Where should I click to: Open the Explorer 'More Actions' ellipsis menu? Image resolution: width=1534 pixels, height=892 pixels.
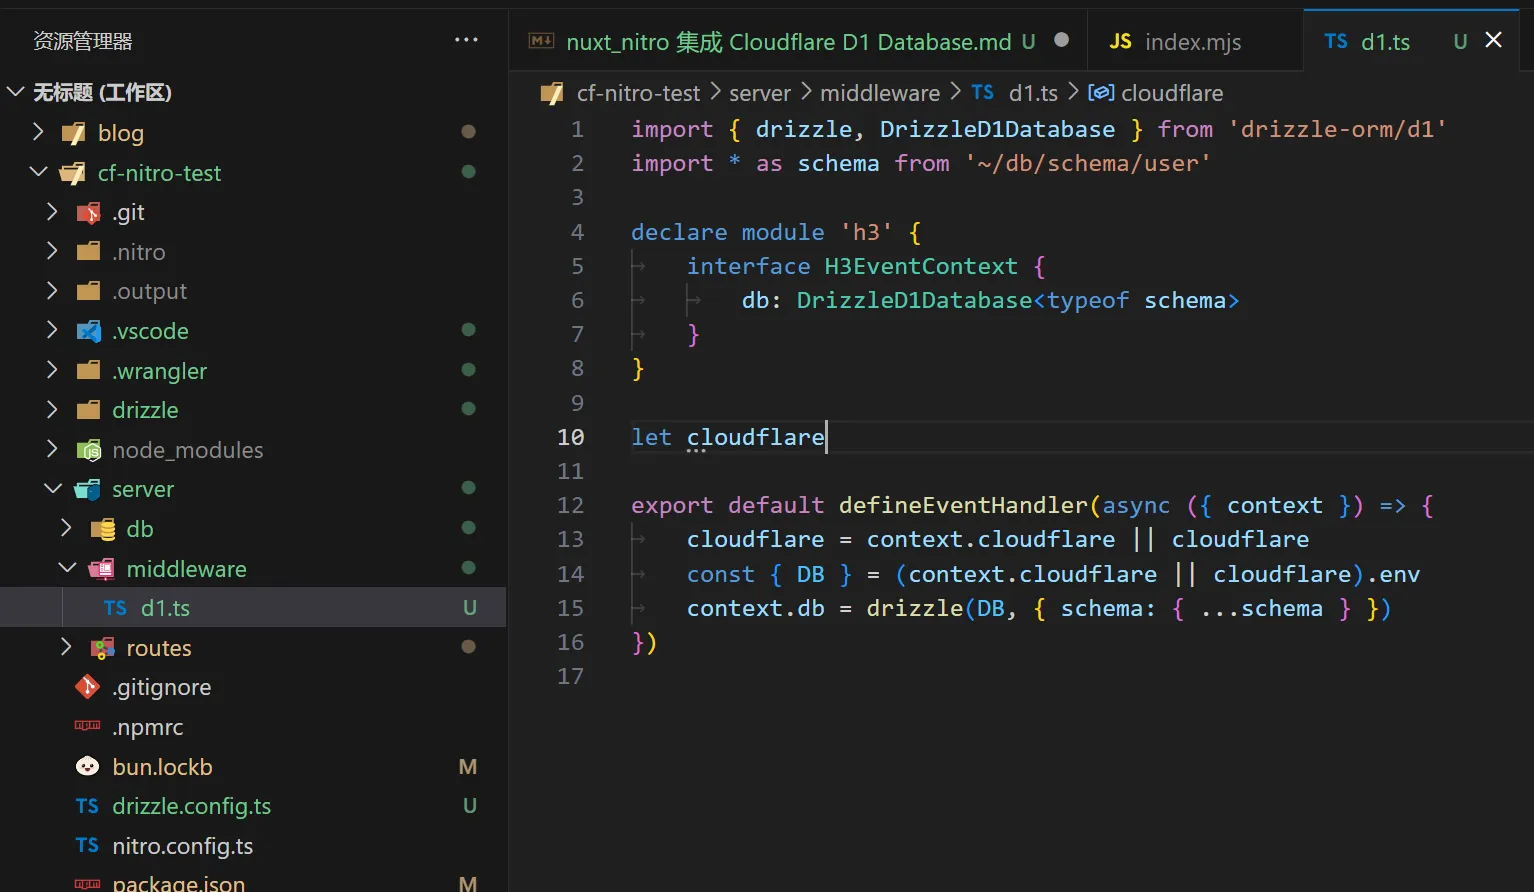click(x=465, y=39)
